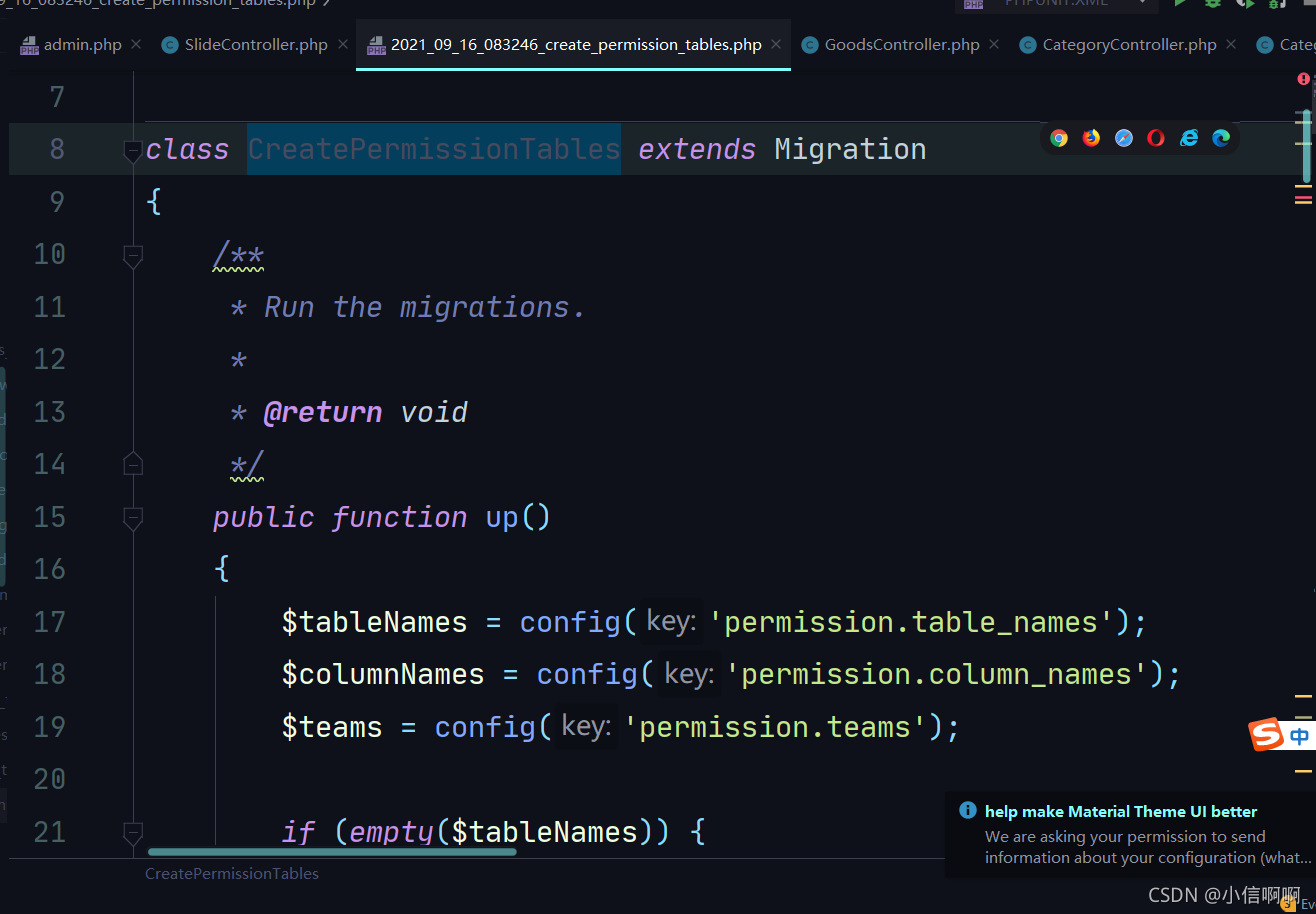Image resolution: width=1316 pixels, height=914 pixels.
Task: Click the $columnNames variable on line 18
Action: pos(383,674)
